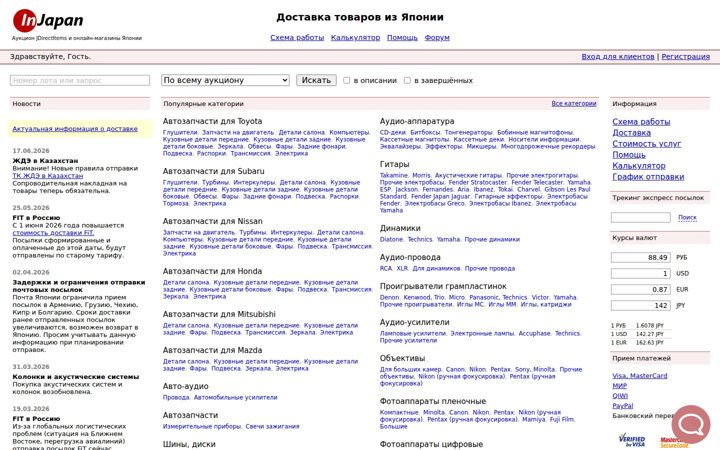
Task: Open sidebar 'Калькулятор' link under Информация
Action: tap(639, 166)
